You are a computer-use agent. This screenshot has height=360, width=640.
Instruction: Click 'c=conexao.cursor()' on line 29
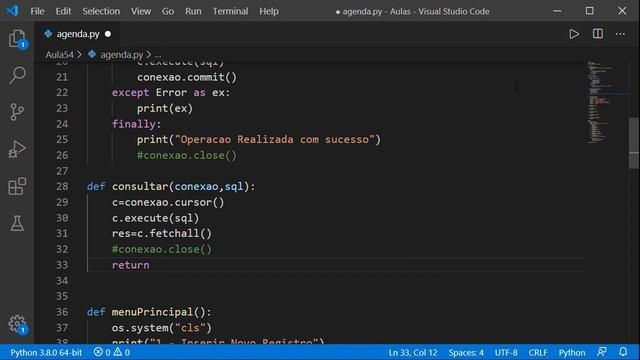point(168,202)
